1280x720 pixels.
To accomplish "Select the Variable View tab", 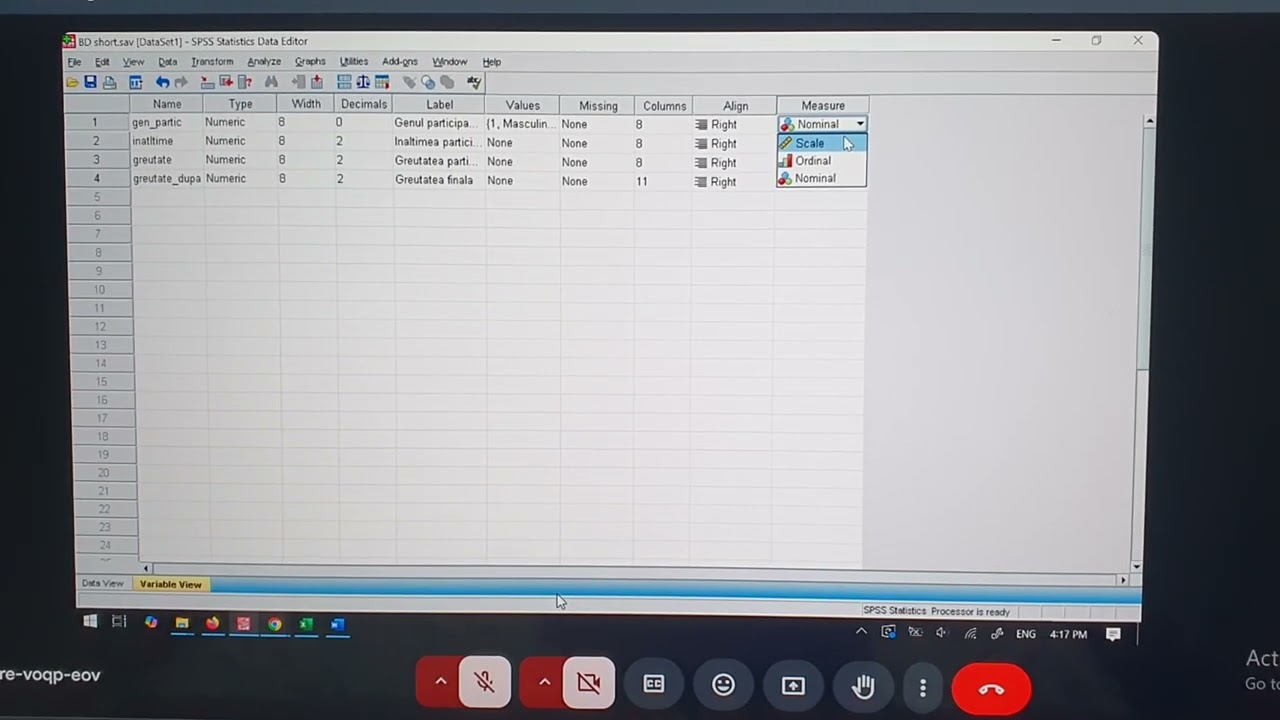I will [x=170, y=584].
